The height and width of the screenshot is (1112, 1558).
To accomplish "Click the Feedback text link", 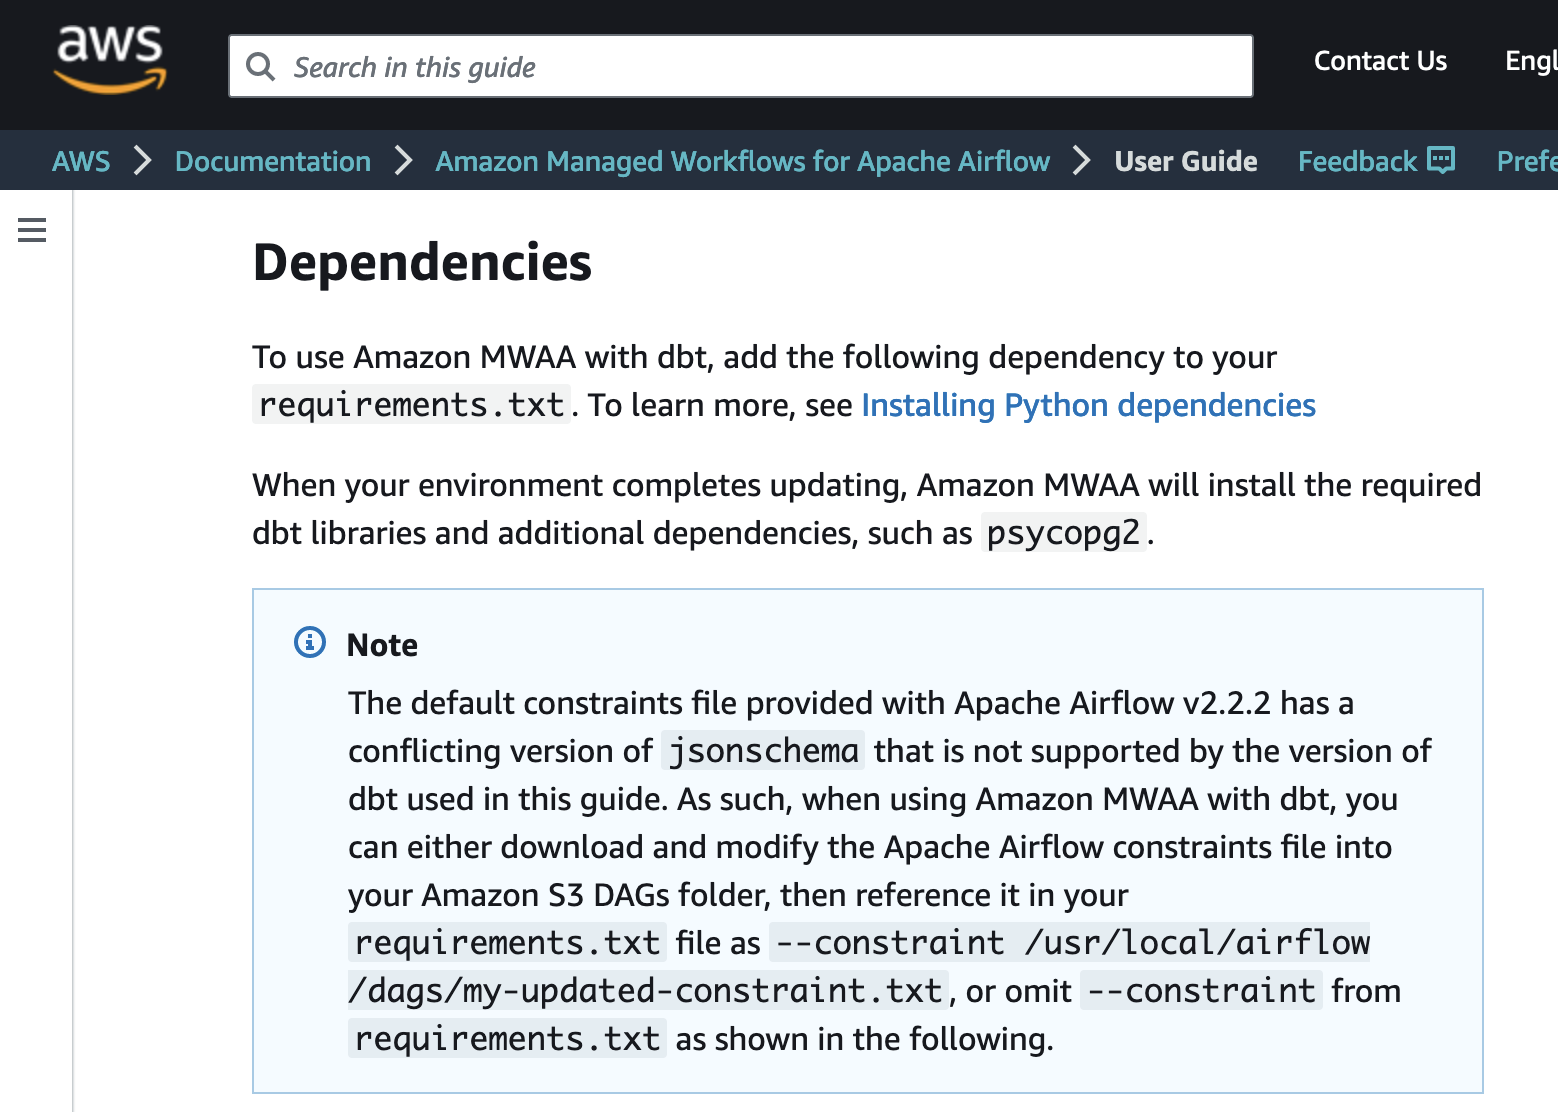I will (x=1357, y=161).
